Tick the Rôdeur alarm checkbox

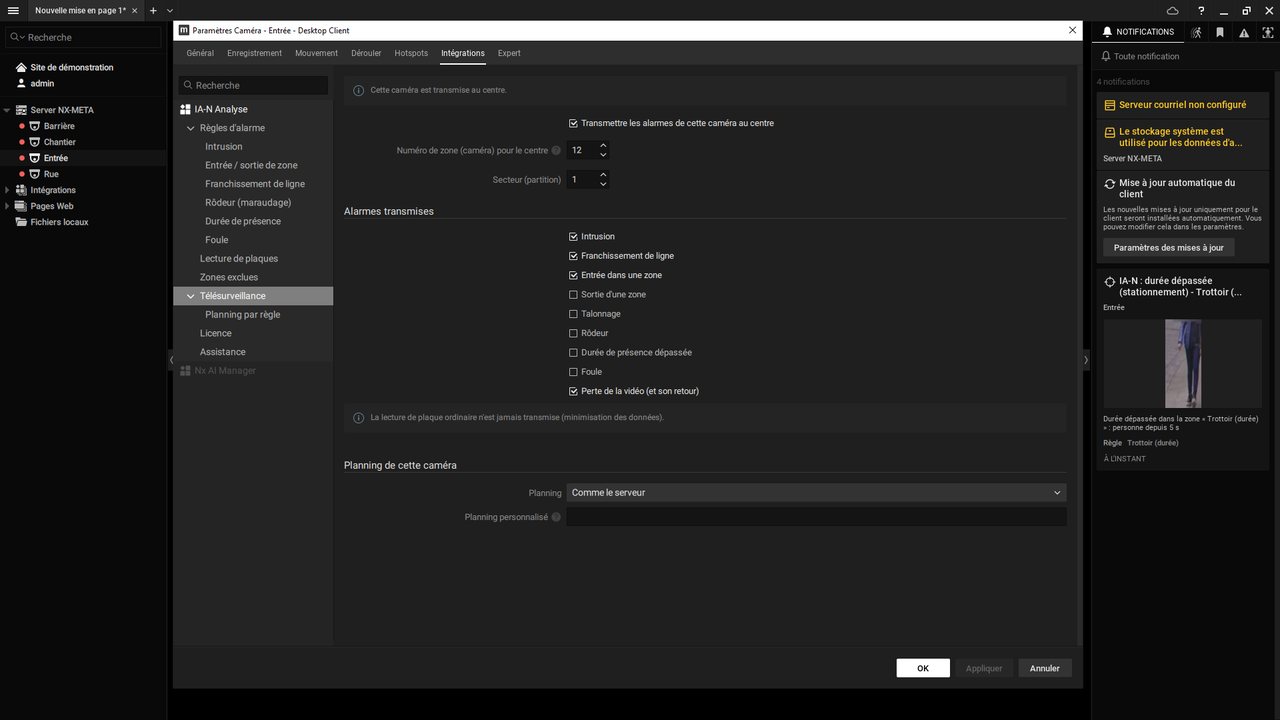click(573, 333)
